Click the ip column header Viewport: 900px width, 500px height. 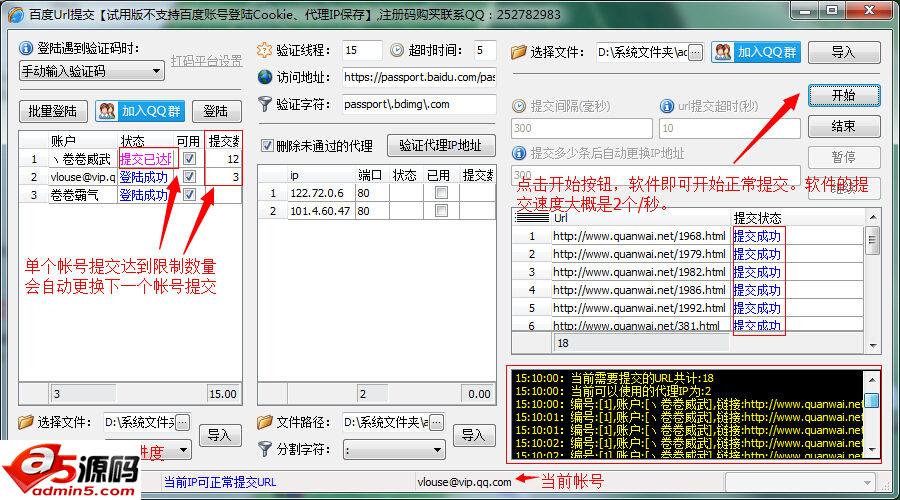[x=320, y=175]
